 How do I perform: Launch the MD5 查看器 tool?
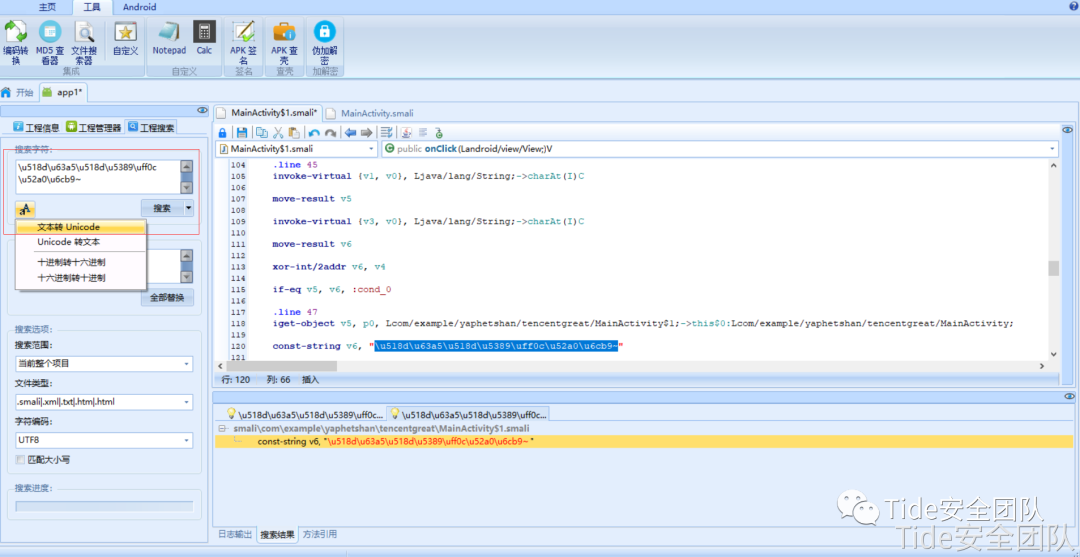pos(50,43)
